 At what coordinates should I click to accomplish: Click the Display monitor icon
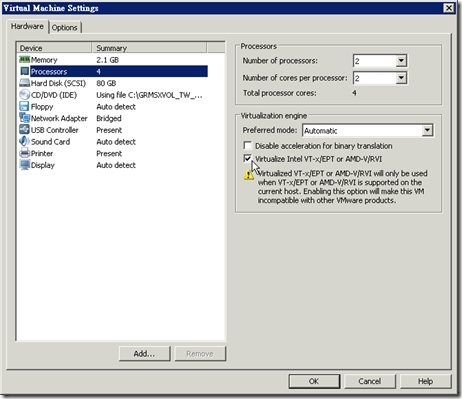pos(24,165)
